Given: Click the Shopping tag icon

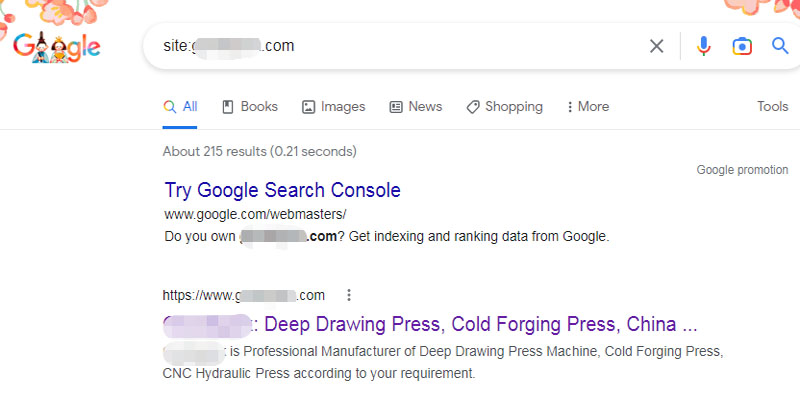Looking at the screenshot, I should pos(473,107).
